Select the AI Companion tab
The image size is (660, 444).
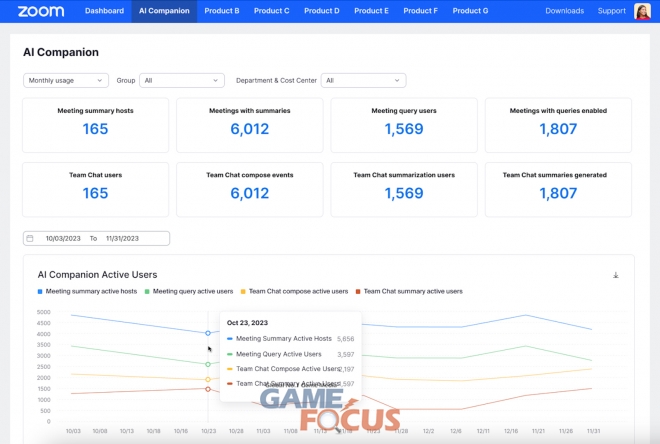tap(164, 11)
